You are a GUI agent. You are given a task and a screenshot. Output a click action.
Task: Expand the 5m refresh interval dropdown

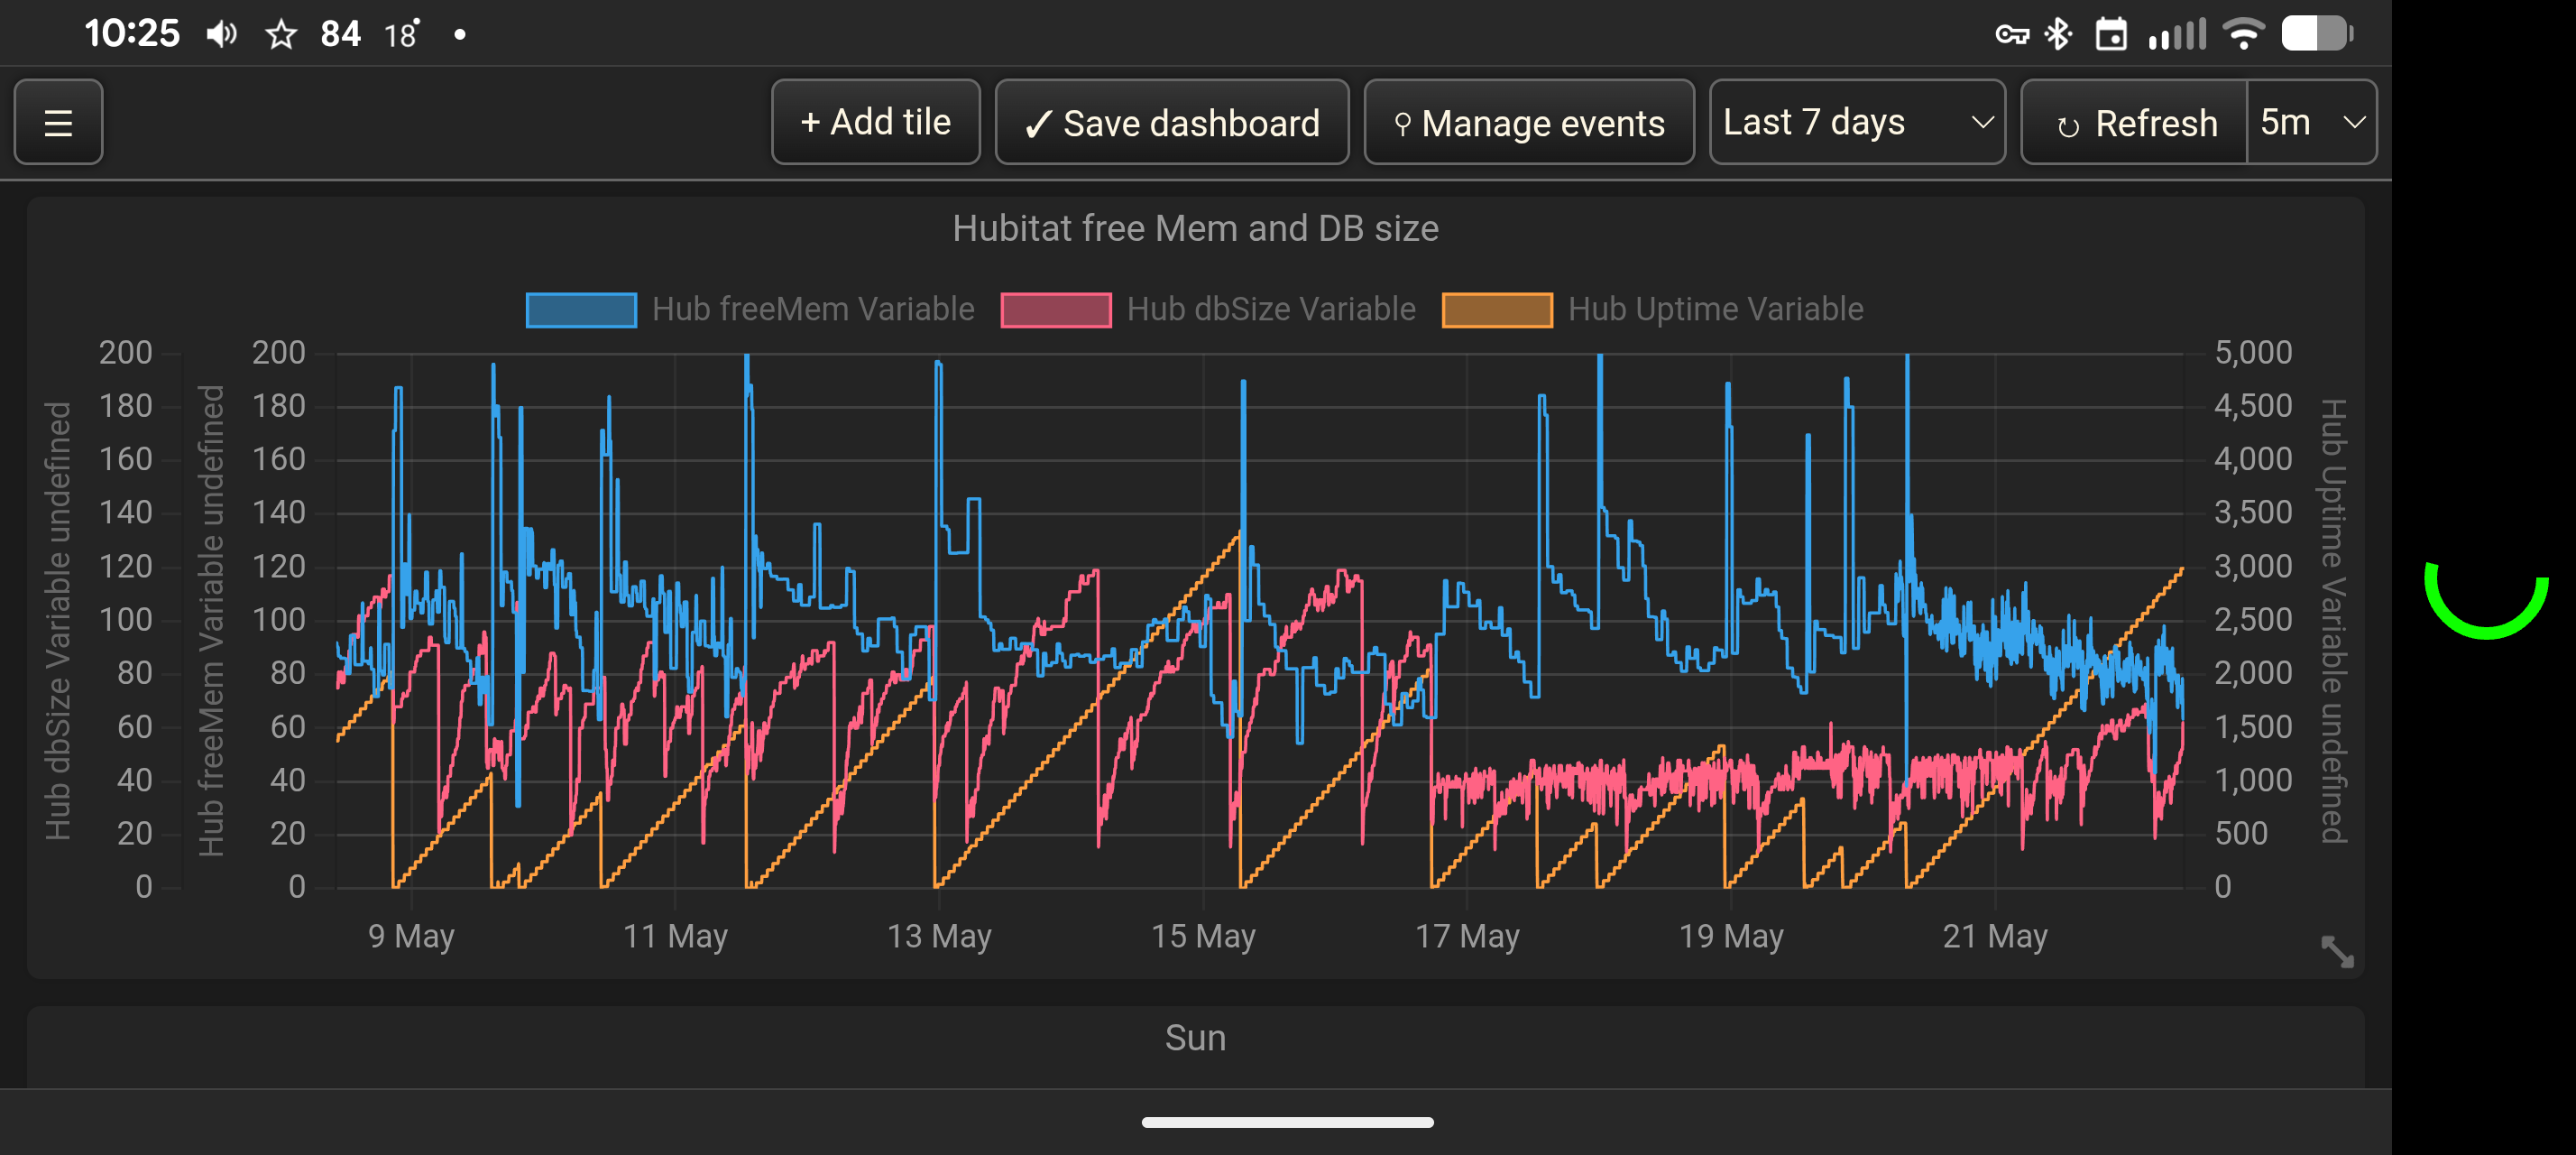coord(2311,122)
